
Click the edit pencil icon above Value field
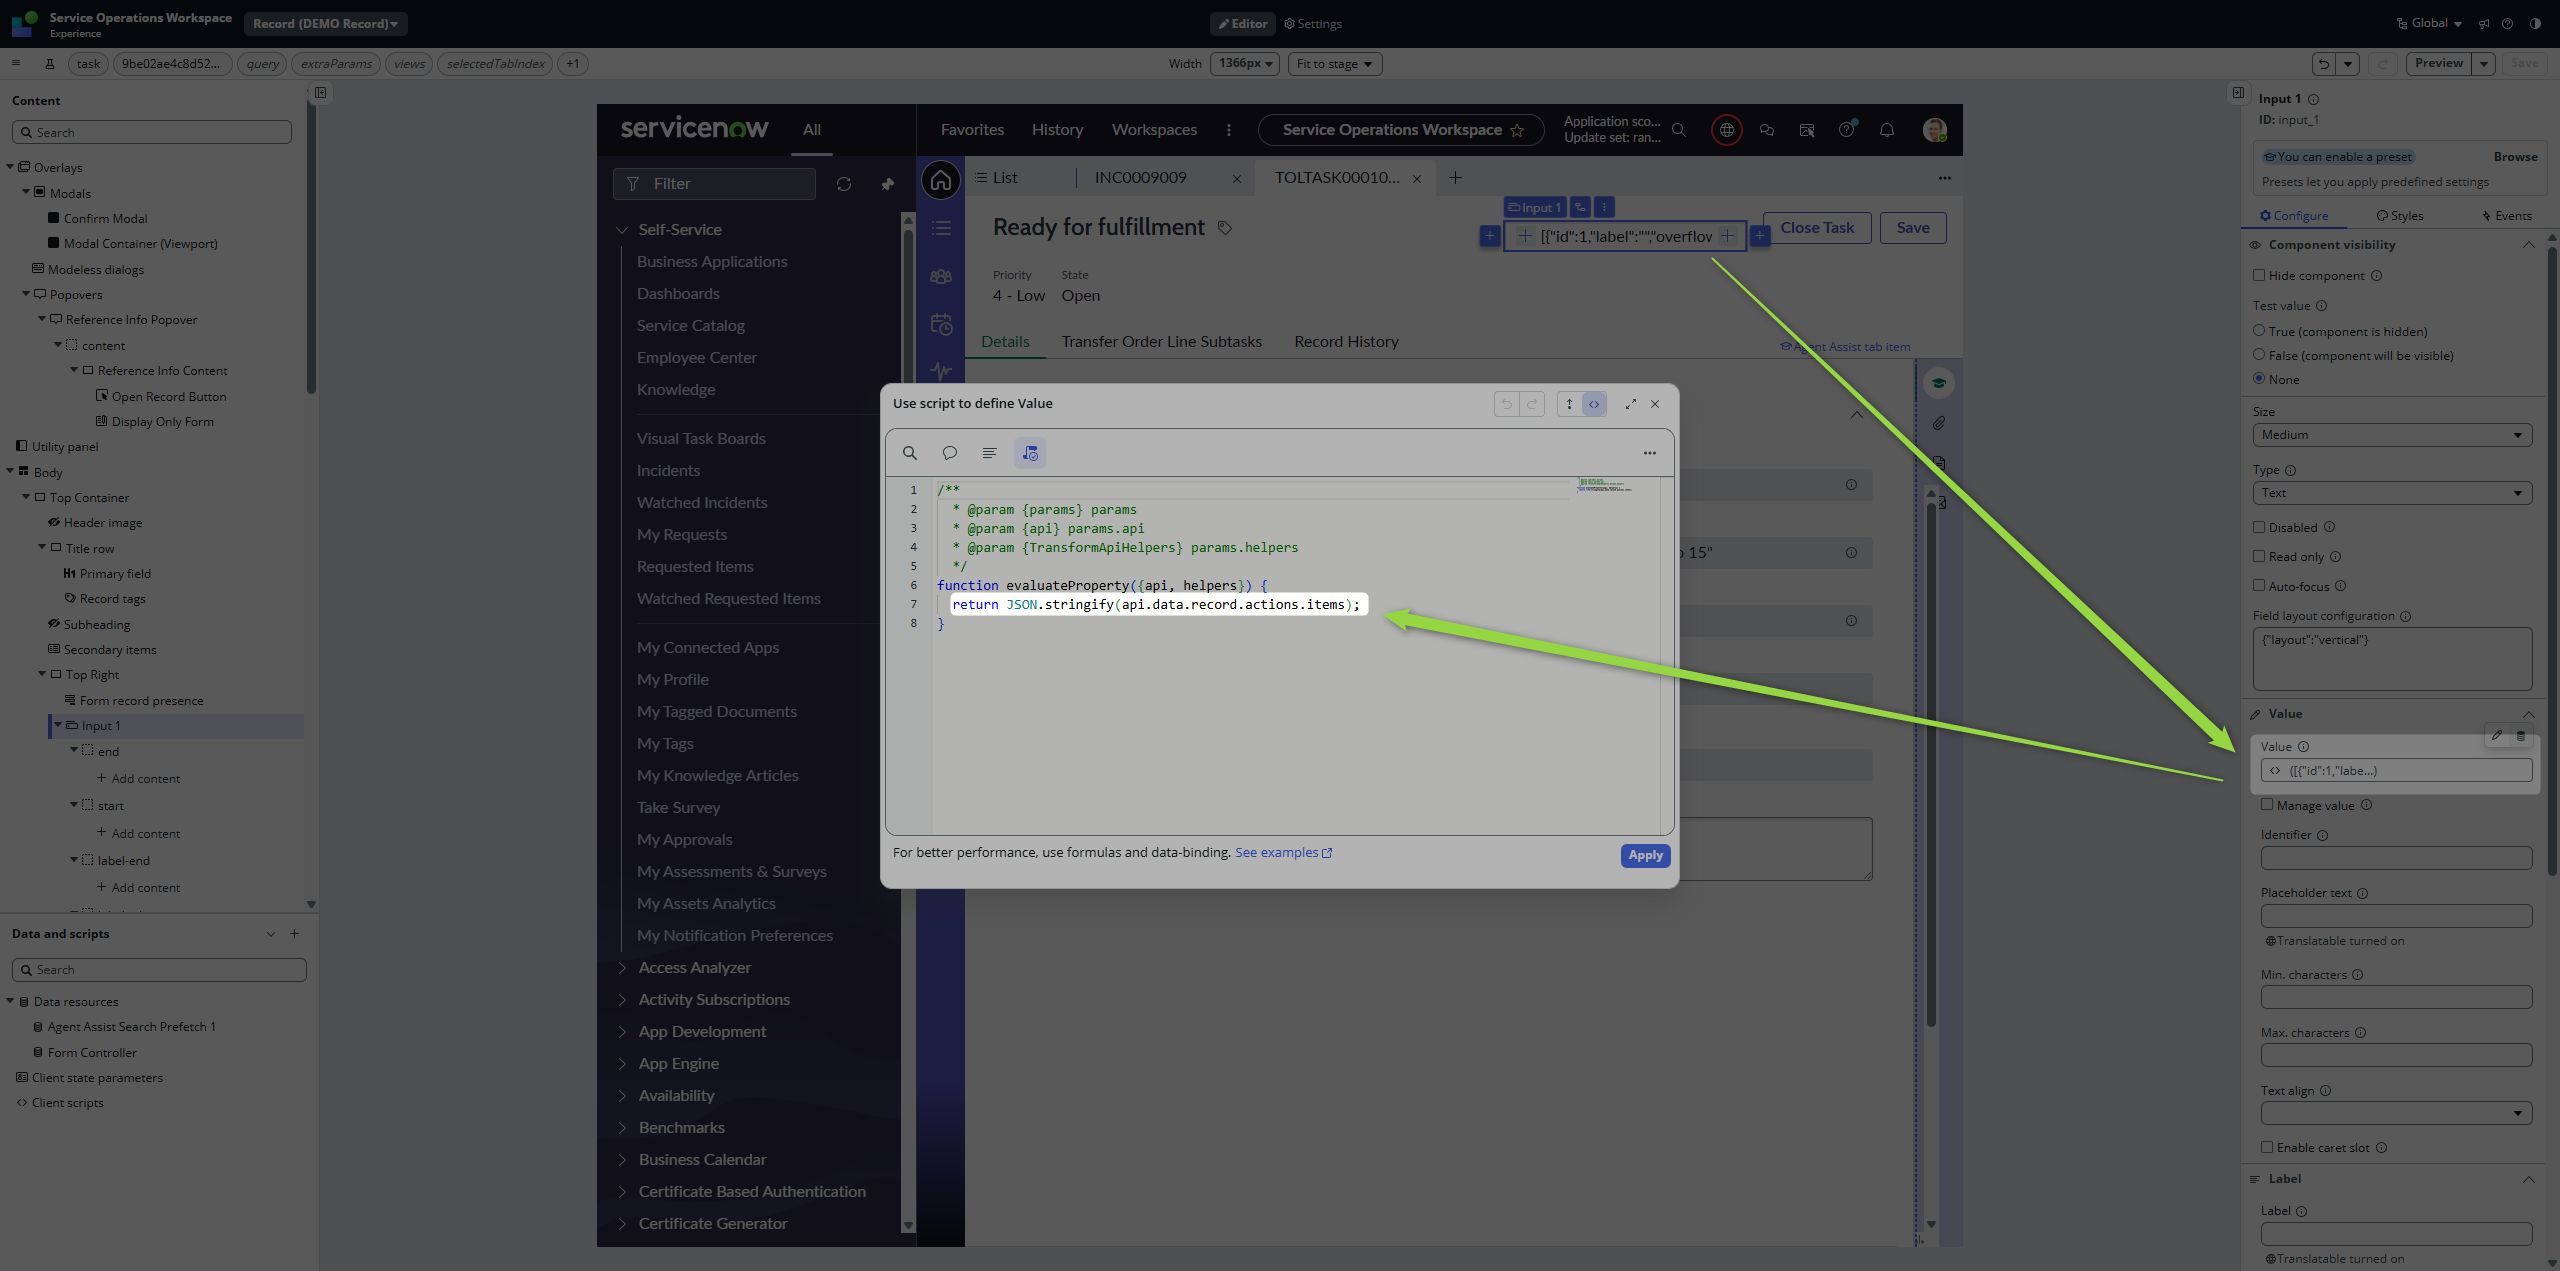point(2496,735)
